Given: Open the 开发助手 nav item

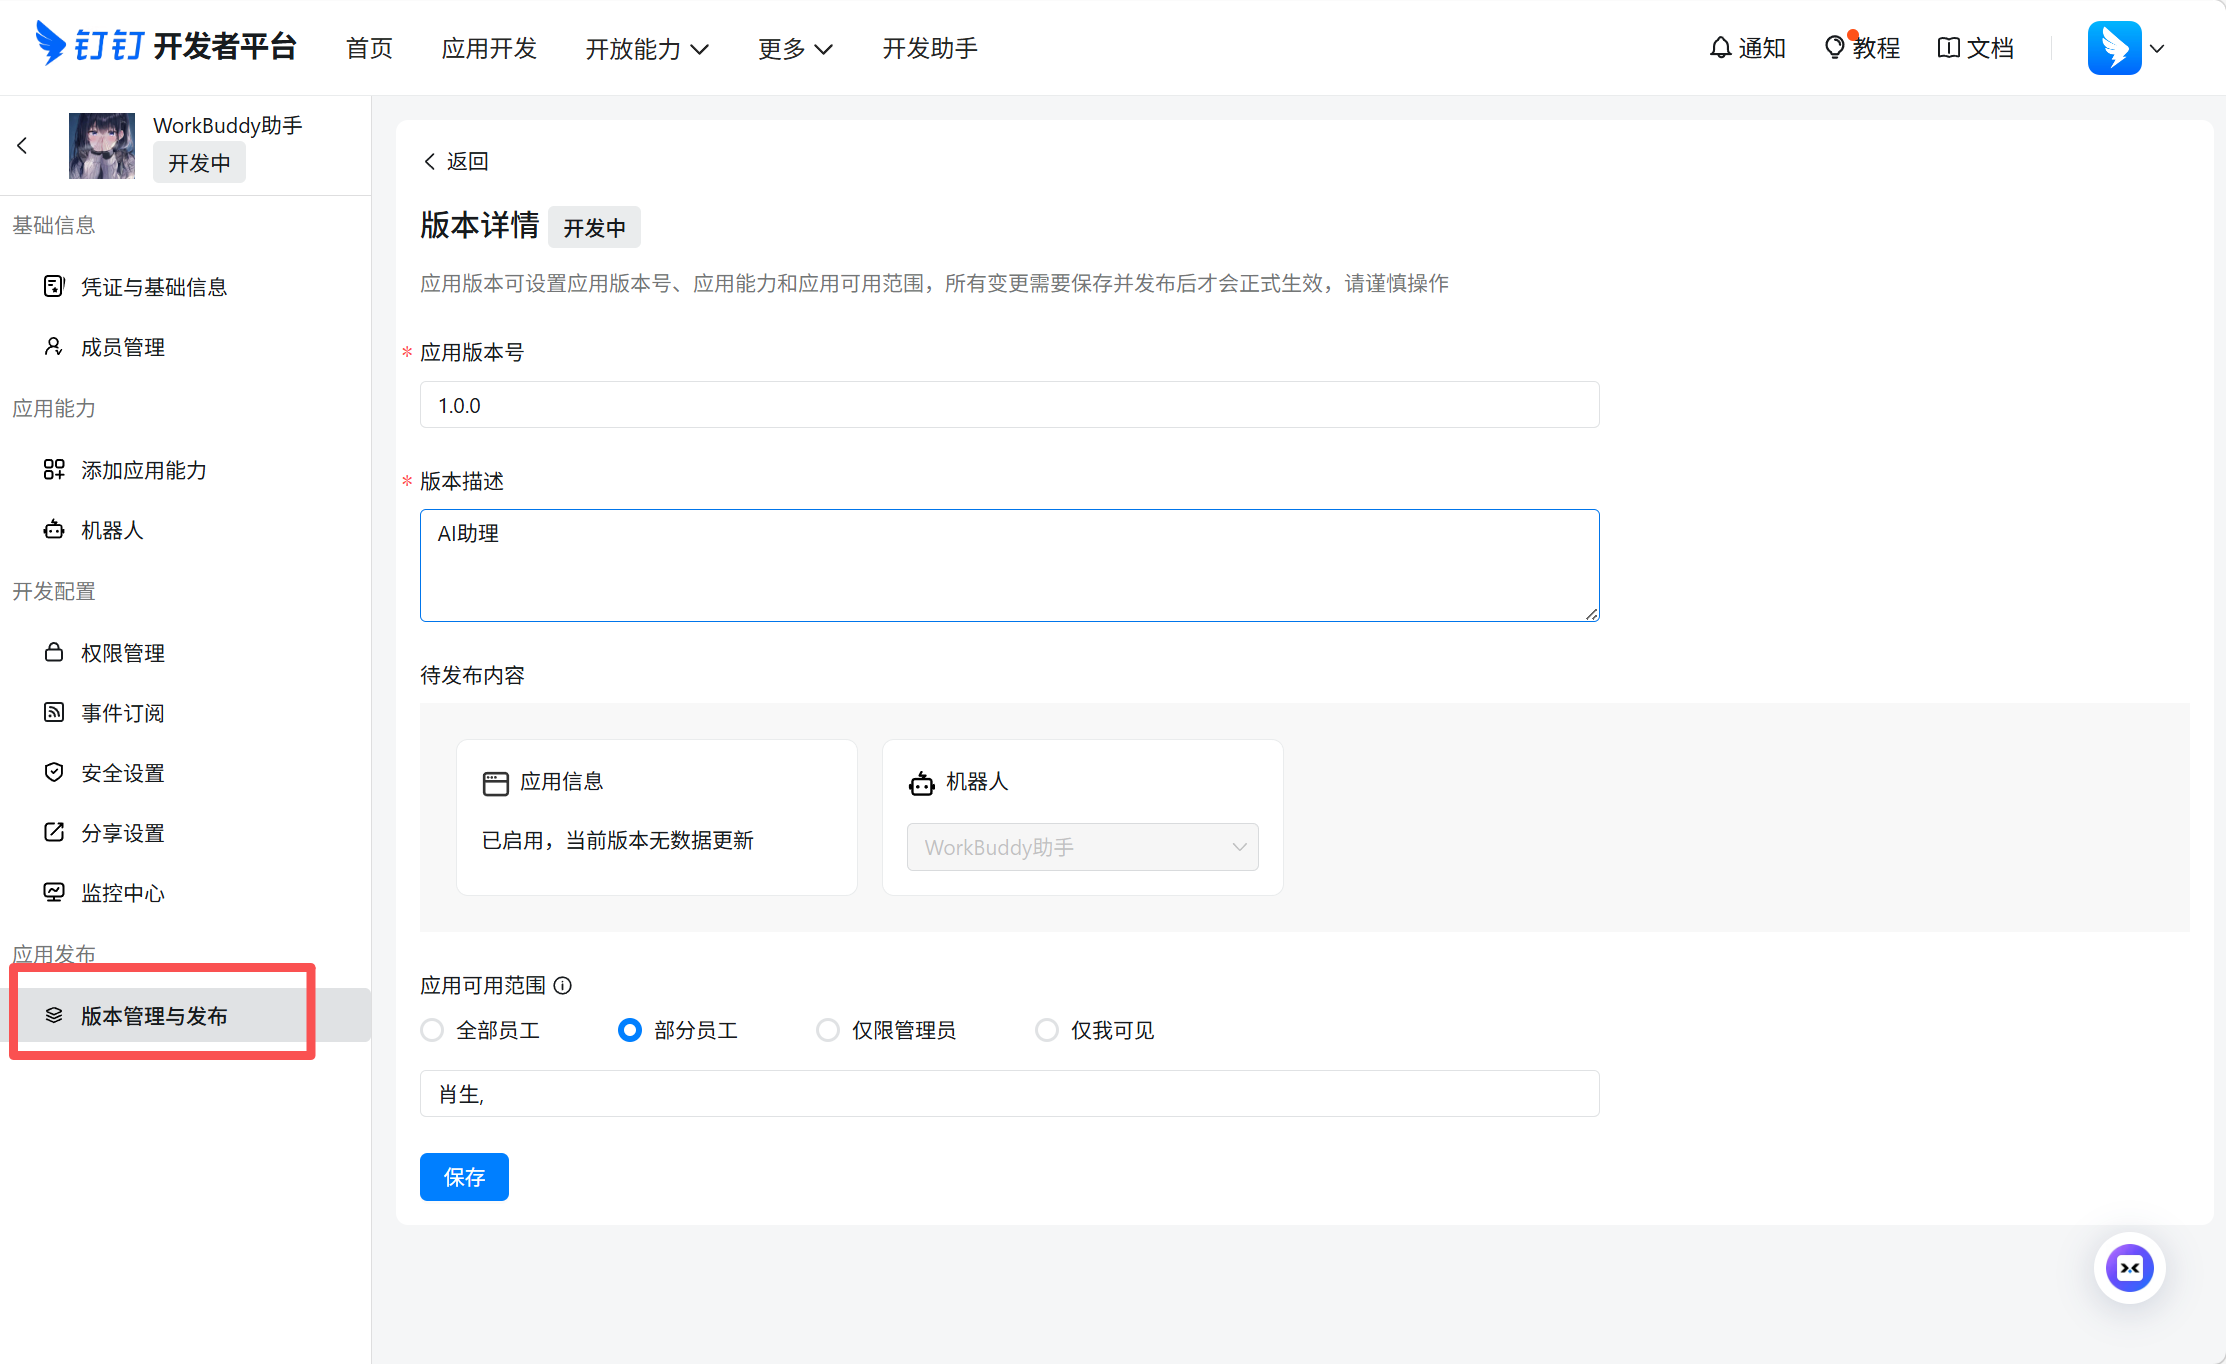Looking at the screenshot, I should 930,48.
